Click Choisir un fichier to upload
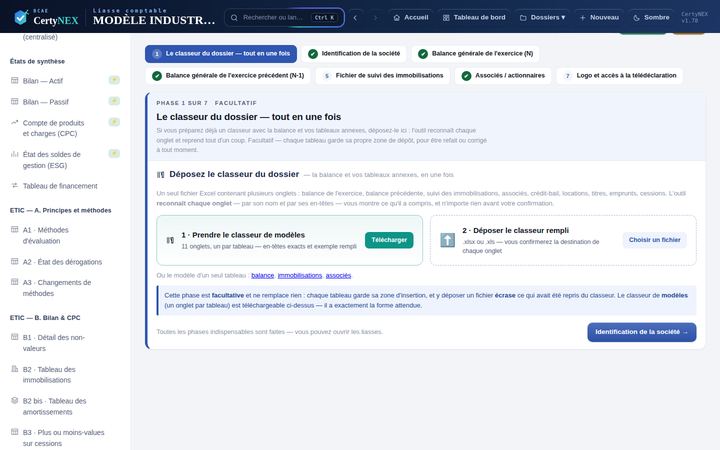 coord(654,240)
